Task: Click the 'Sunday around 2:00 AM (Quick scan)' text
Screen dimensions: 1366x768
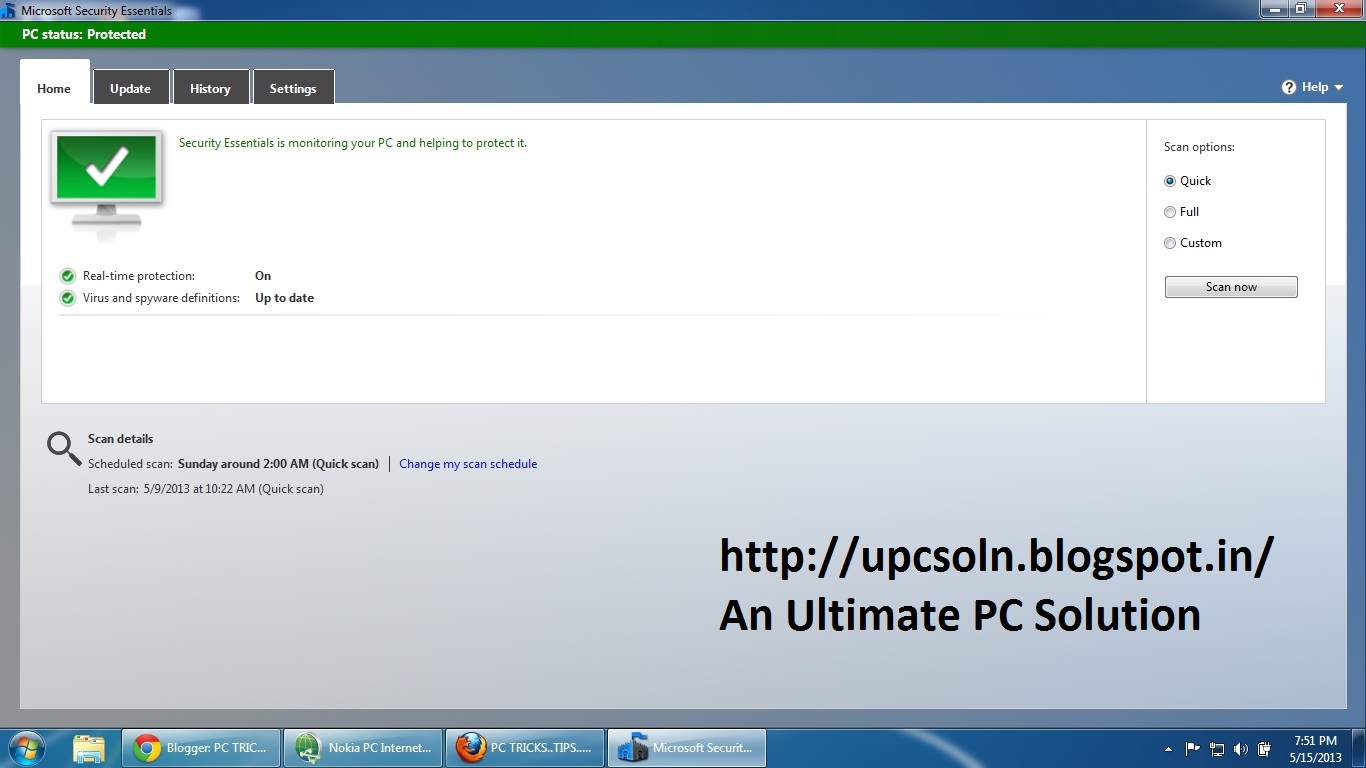Action: click(278, 464)
